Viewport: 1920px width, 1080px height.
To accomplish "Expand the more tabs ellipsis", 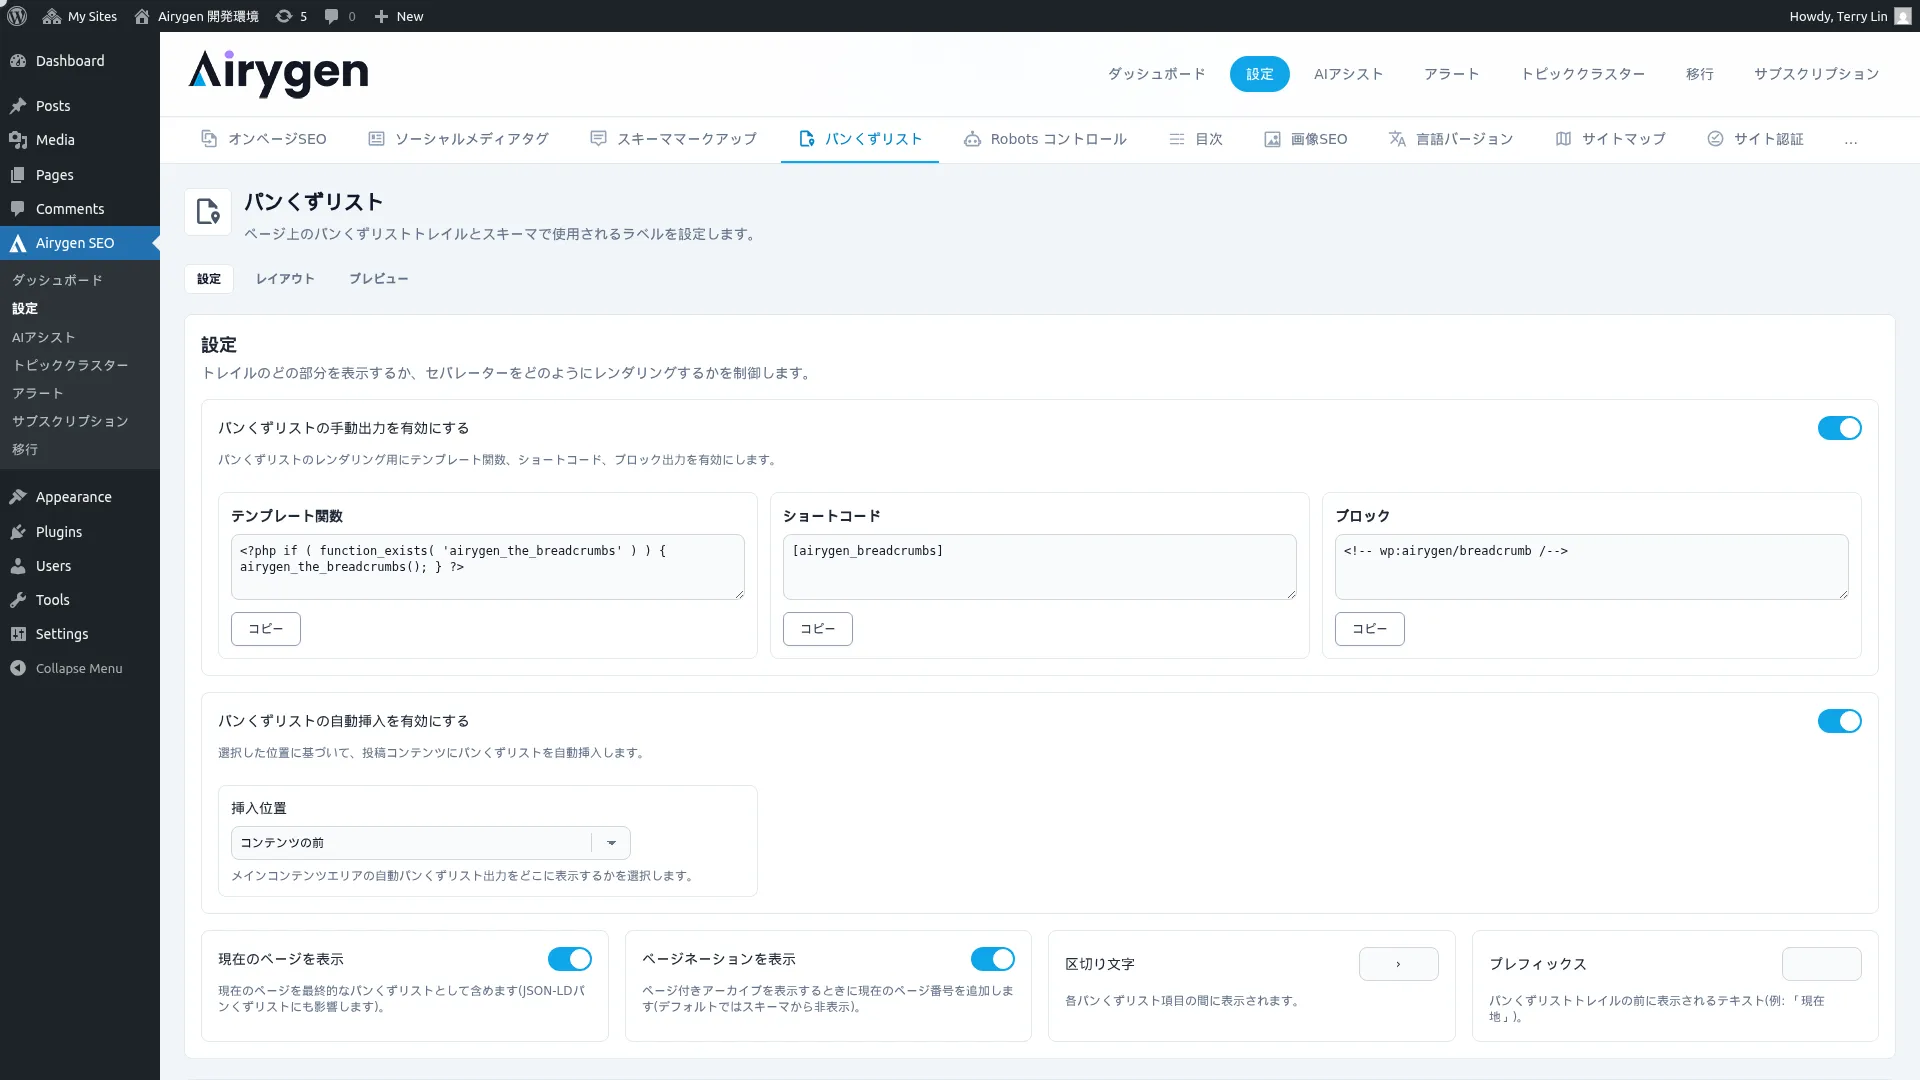I will coord(1851,140).
